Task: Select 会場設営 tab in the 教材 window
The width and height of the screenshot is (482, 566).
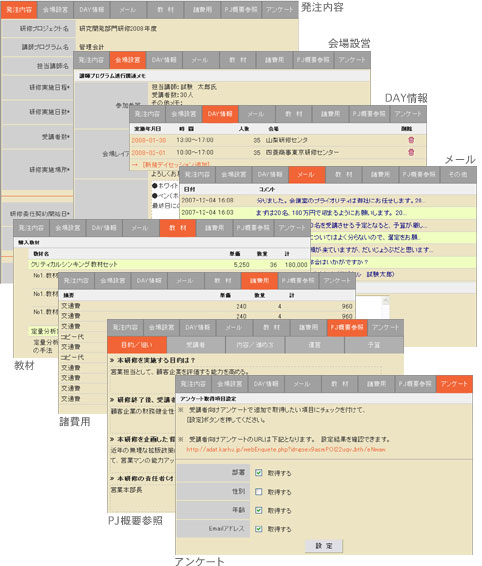Action: click(x=68, y=228)
